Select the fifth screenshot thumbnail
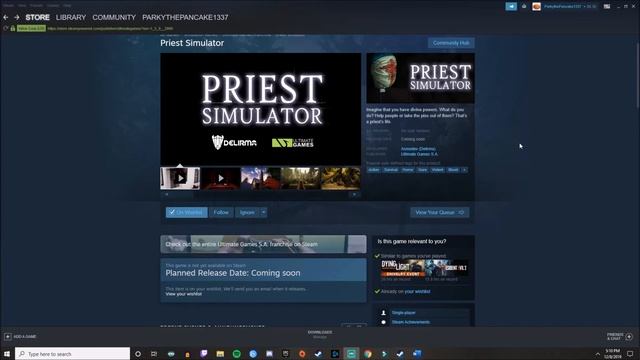 point(340,178)
